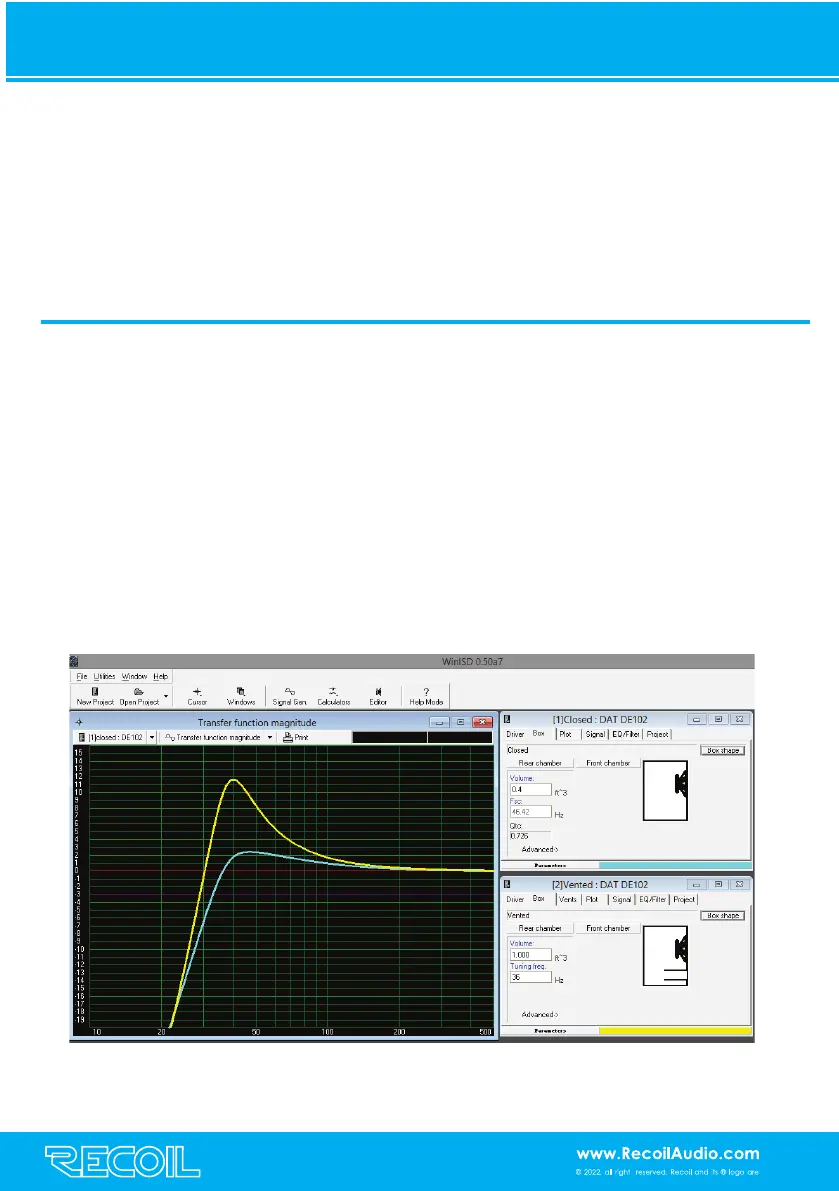Select Front chamber in the Vented project

pyautogui.click(x=607, y=929)
